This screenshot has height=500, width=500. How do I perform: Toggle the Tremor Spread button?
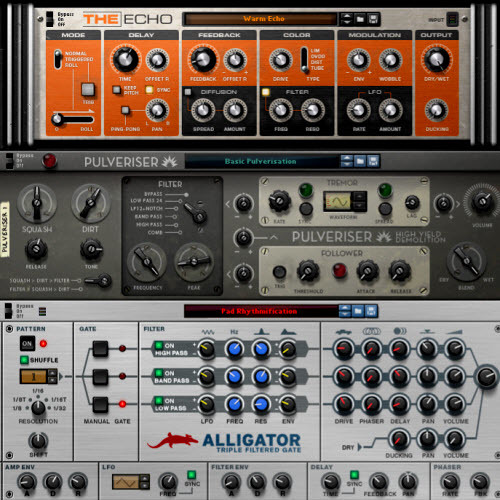click(x=385, y=209)
